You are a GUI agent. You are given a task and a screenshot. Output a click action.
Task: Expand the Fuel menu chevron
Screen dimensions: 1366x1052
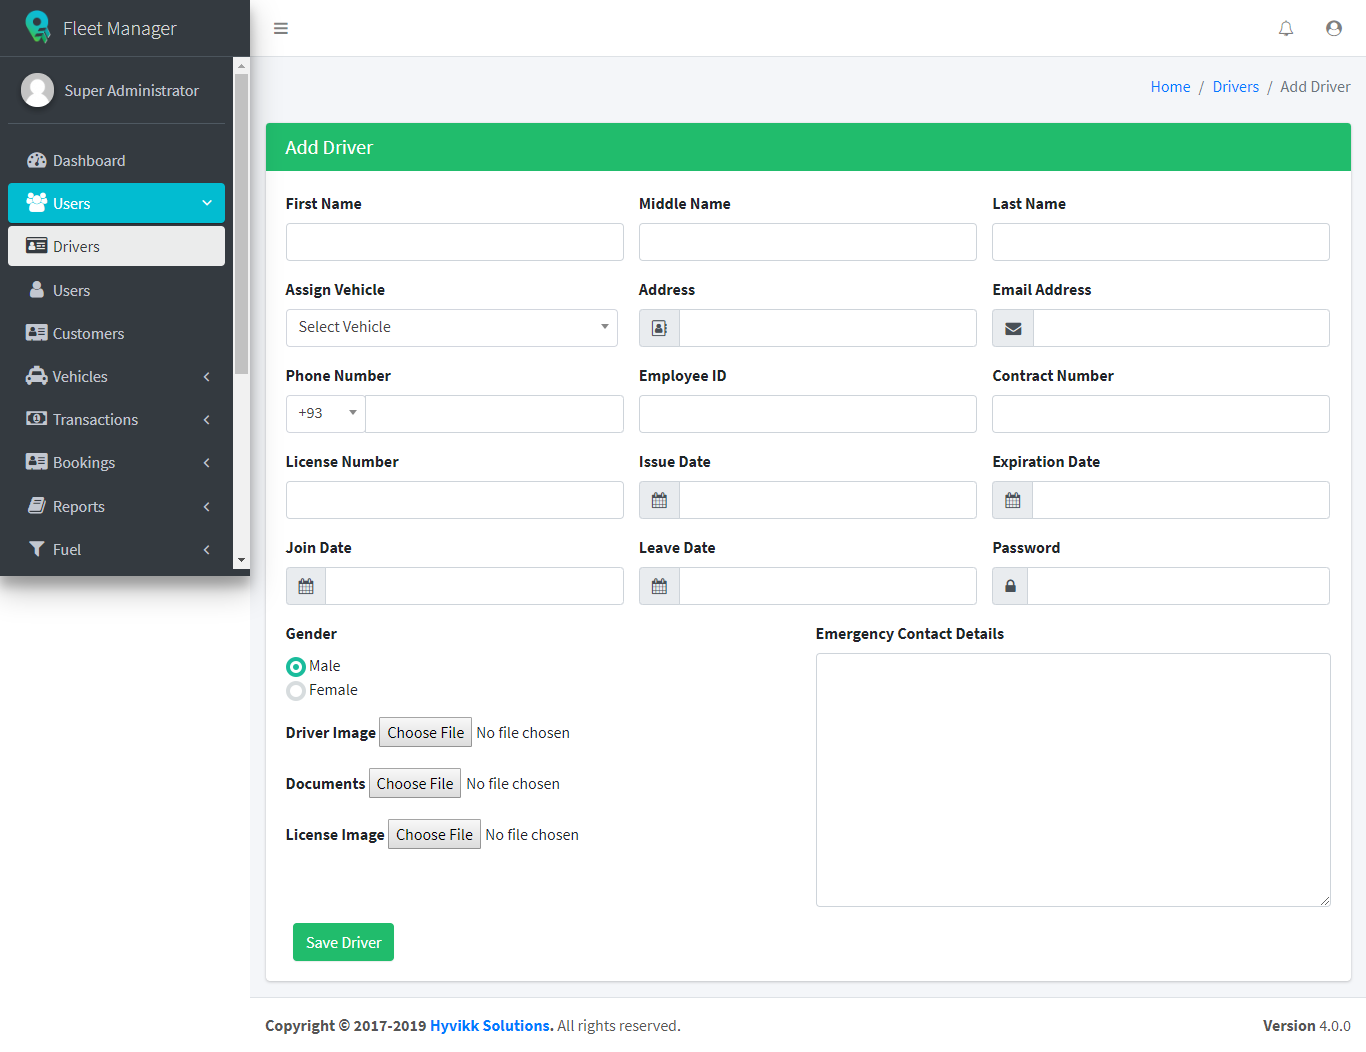point(207,550)
